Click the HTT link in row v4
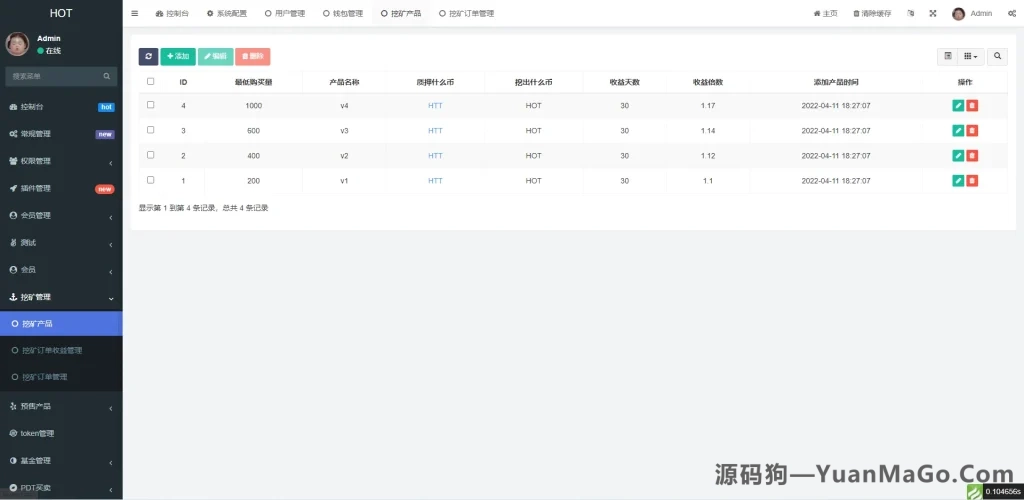 [436, 106]
